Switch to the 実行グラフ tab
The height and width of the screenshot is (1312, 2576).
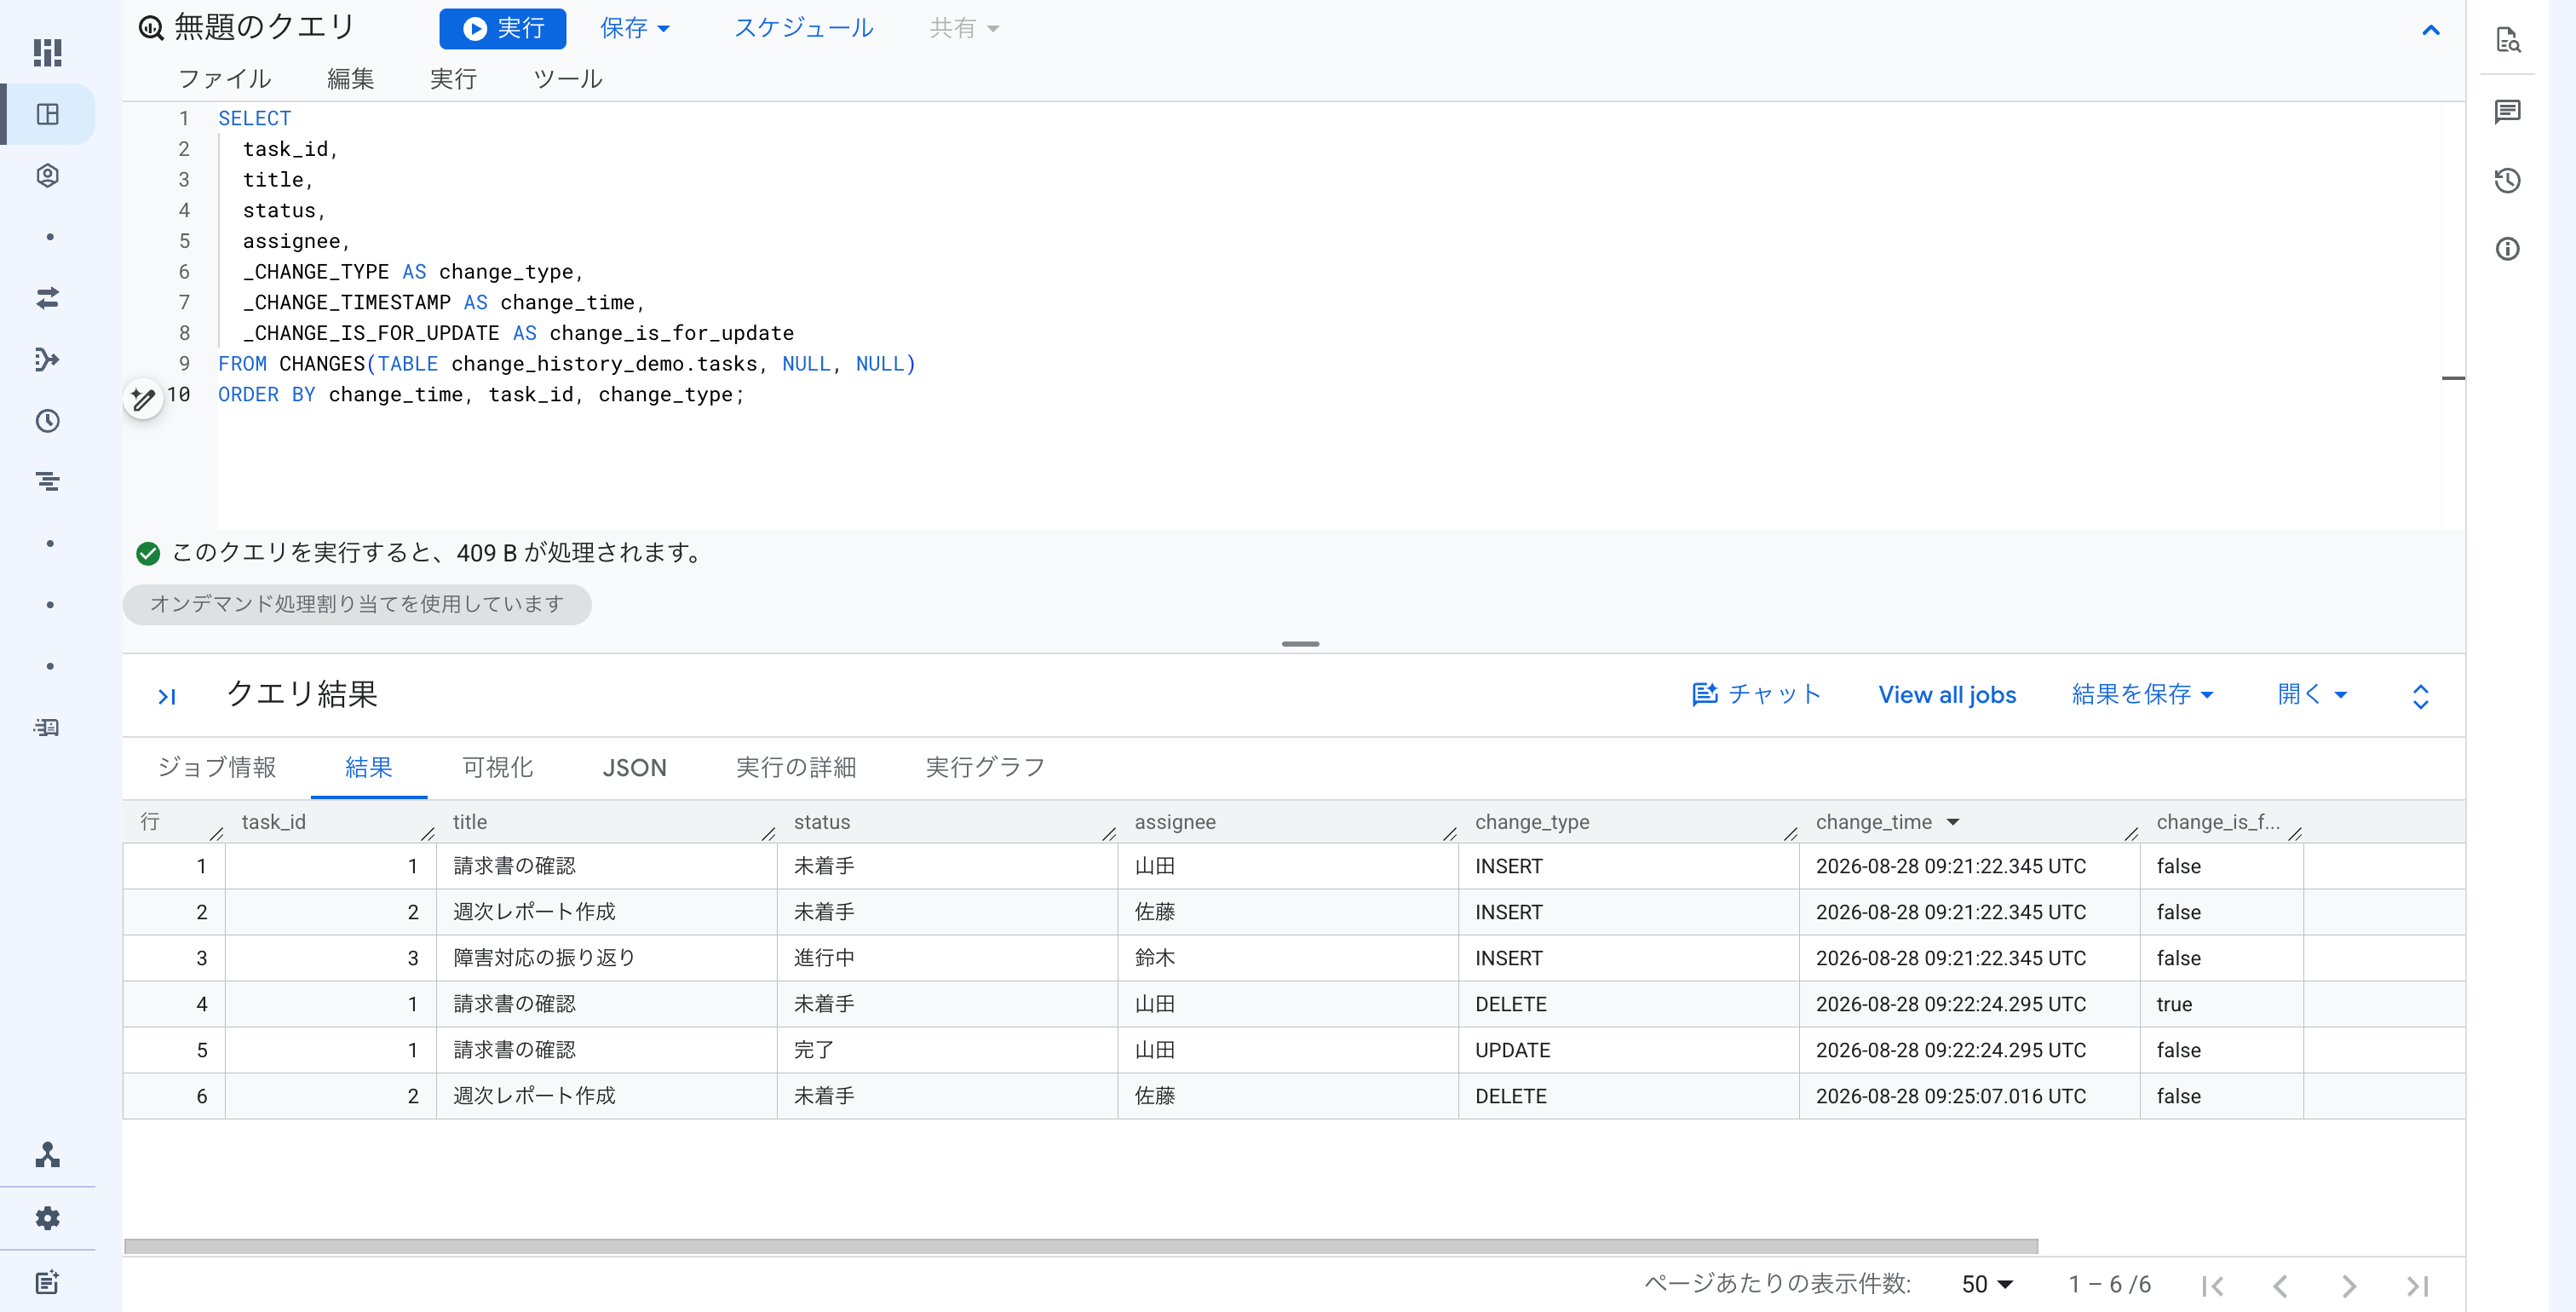(985, 767)
